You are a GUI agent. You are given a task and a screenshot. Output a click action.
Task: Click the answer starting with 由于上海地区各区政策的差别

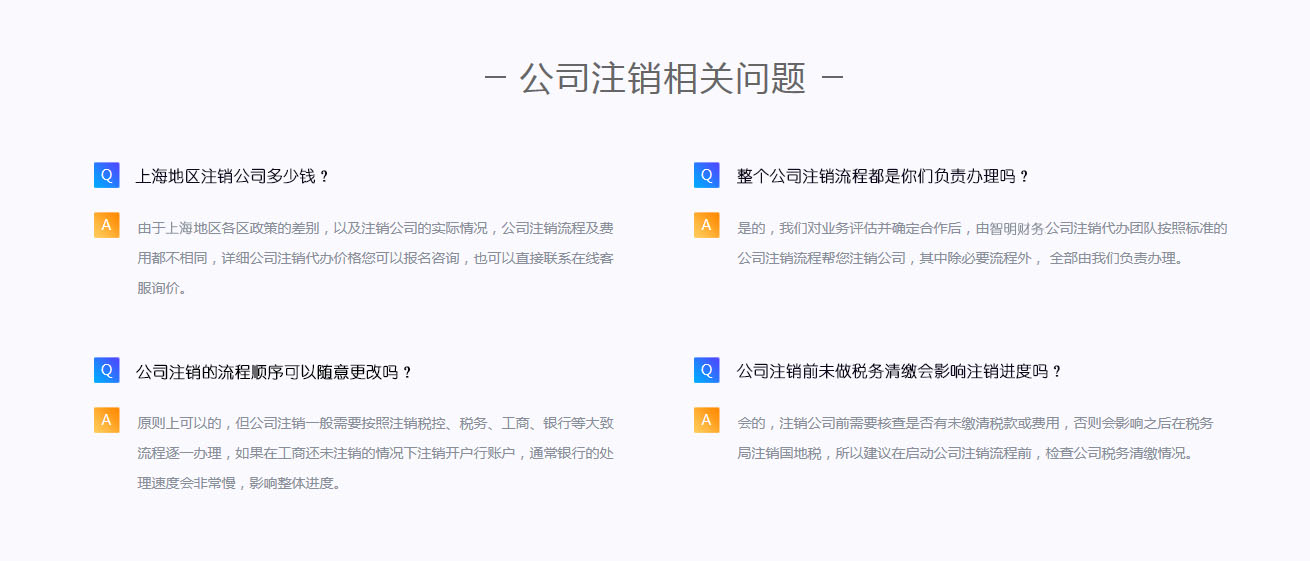click(375, 258)
